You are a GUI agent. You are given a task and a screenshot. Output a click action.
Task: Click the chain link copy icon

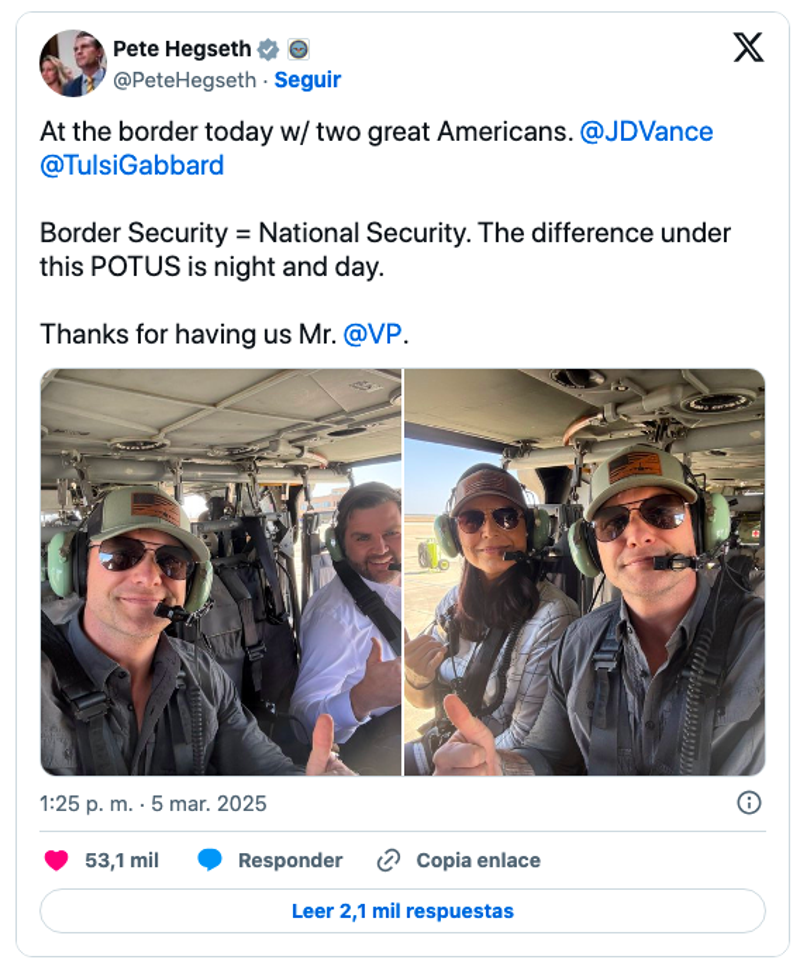388,860
